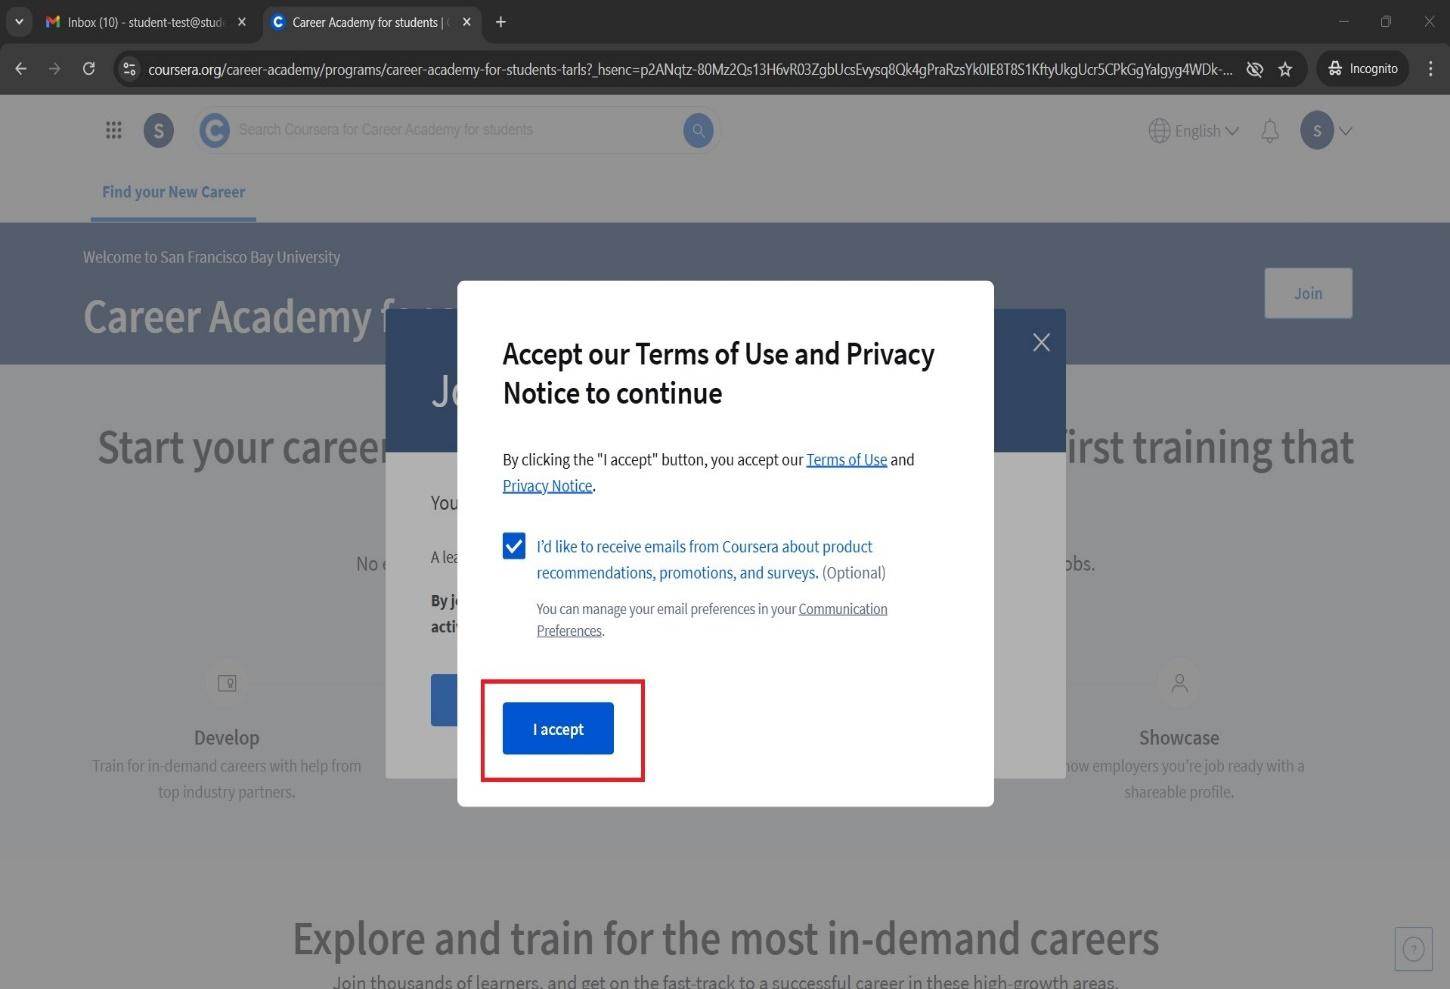
Task: Open the apps grid menu icon
Action: pyautogui.click(x=114, y=130)
